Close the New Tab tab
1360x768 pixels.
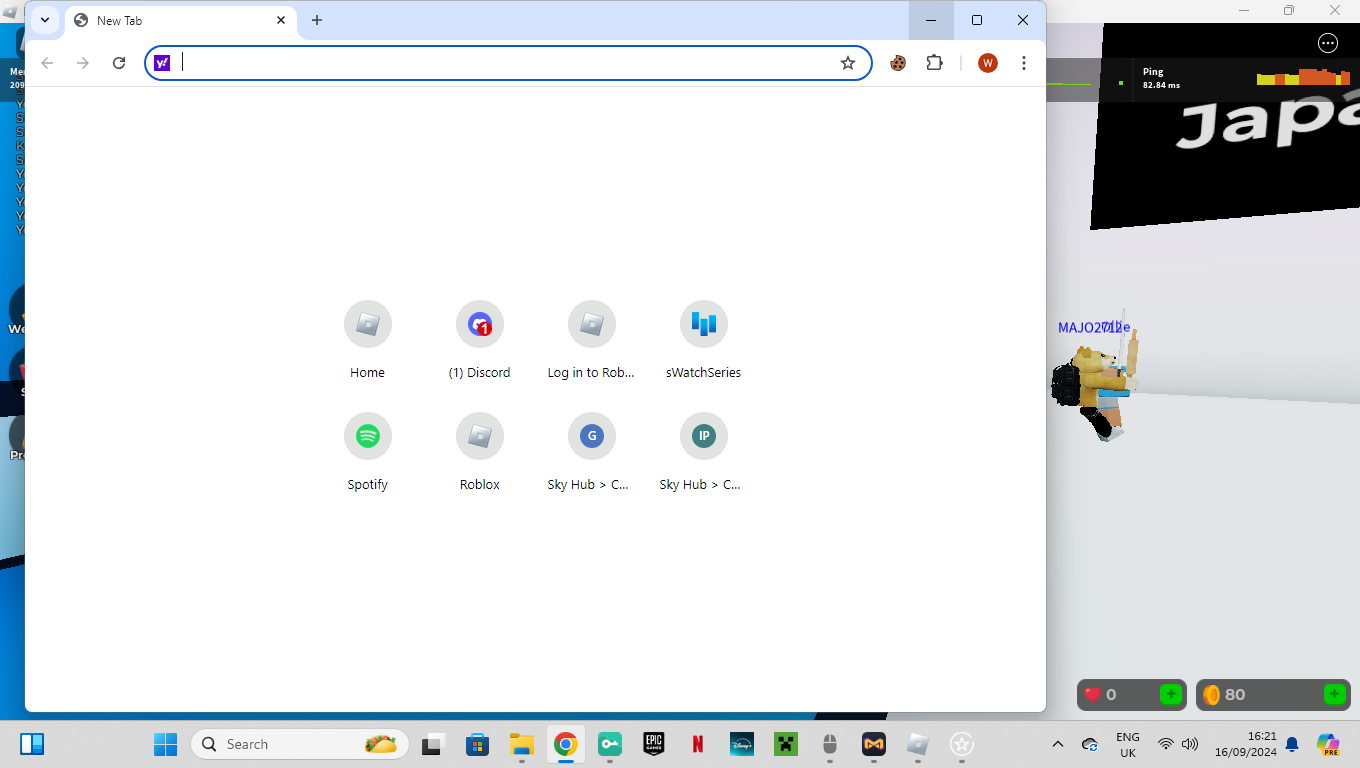(281, 20)
